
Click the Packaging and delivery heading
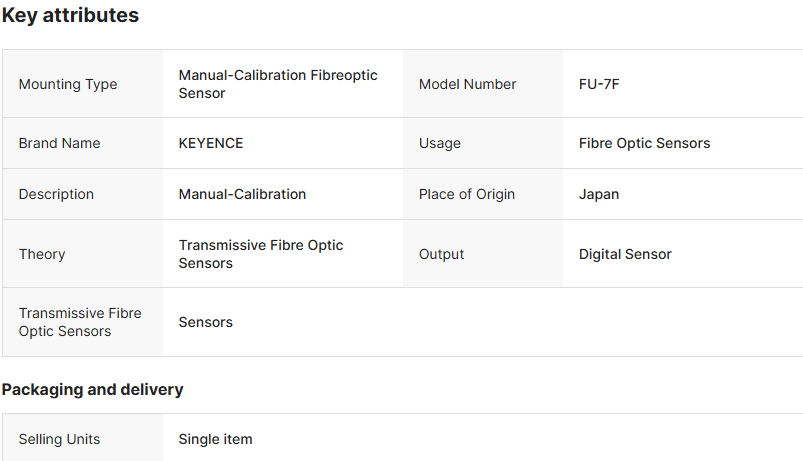pos(92,389)
